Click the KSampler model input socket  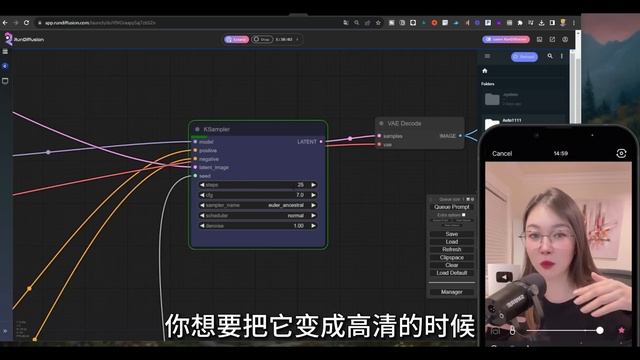(x=196, y=142)
